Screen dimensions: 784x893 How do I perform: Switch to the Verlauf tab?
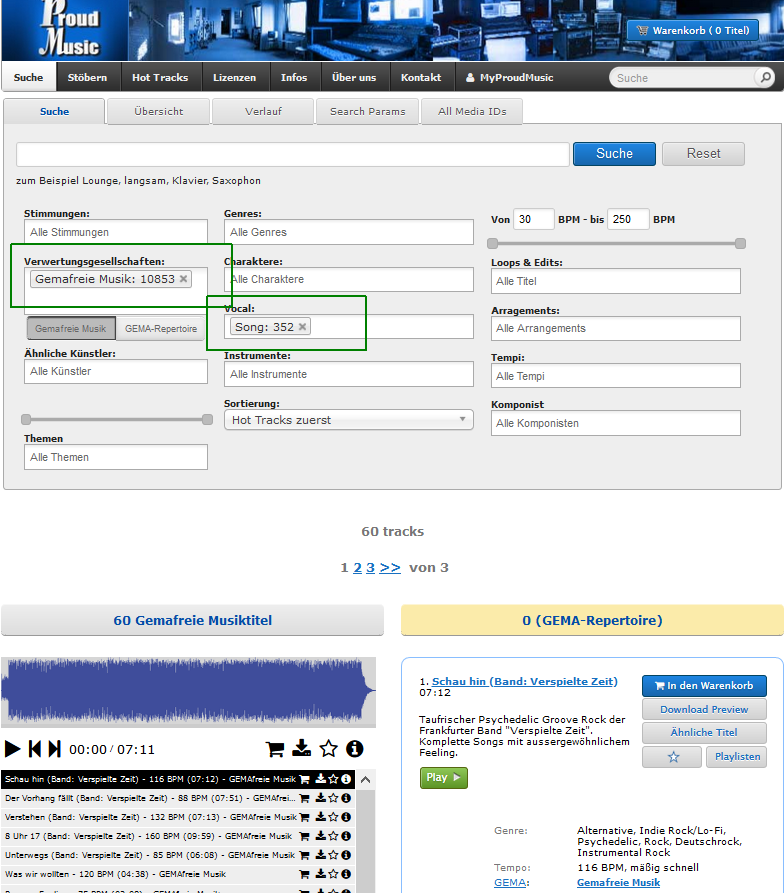[263, 112]
